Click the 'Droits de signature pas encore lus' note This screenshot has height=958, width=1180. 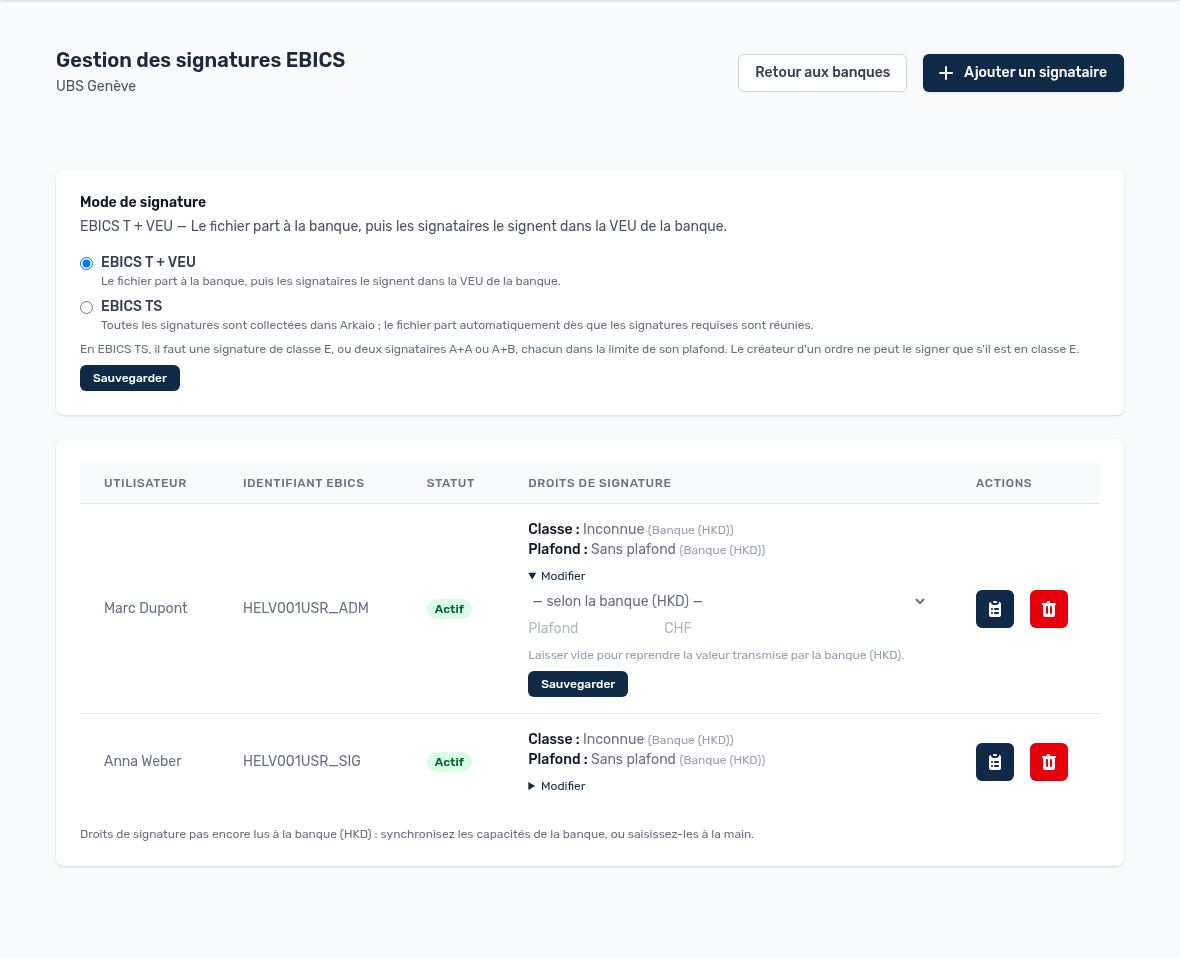point(417,834)
